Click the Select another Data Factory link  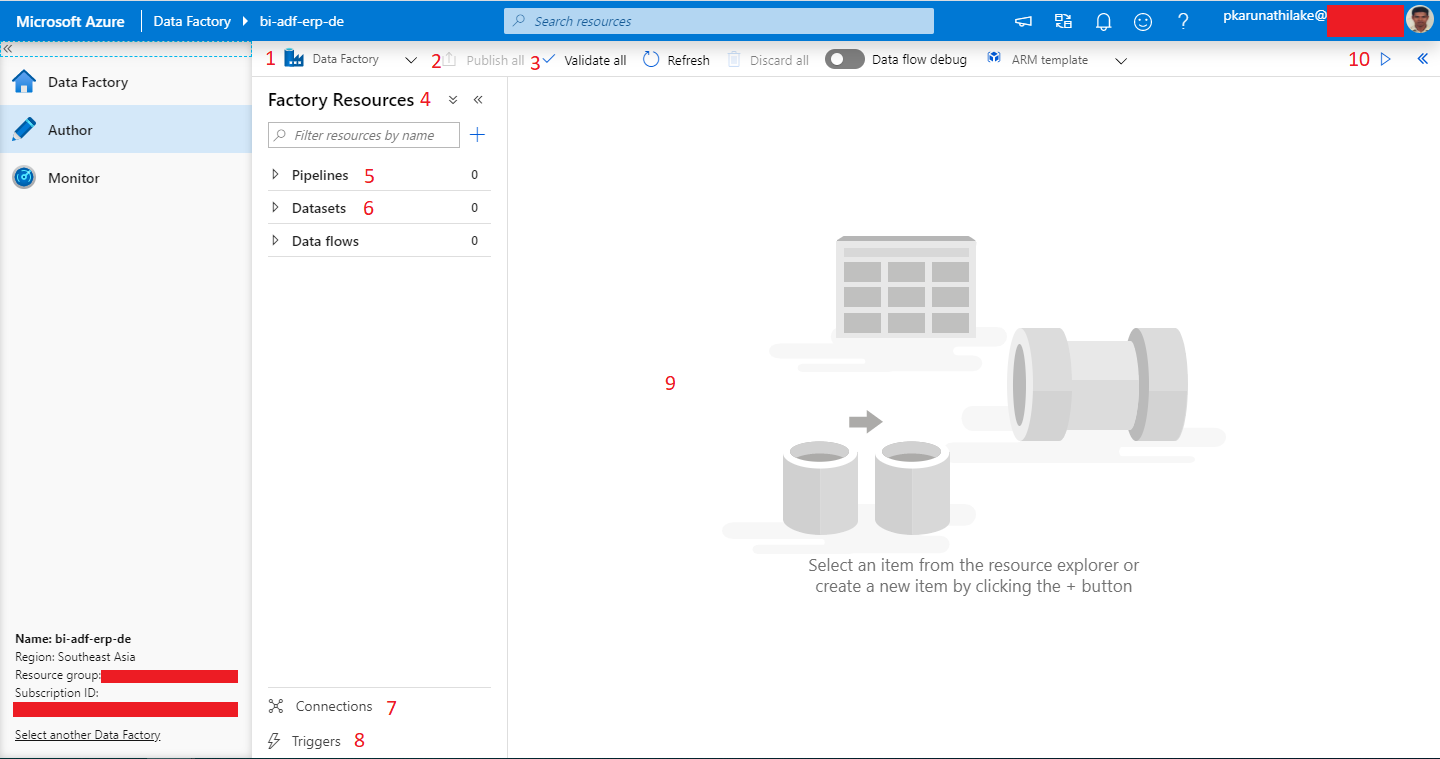pyautogui.click(x=87, y=734)
